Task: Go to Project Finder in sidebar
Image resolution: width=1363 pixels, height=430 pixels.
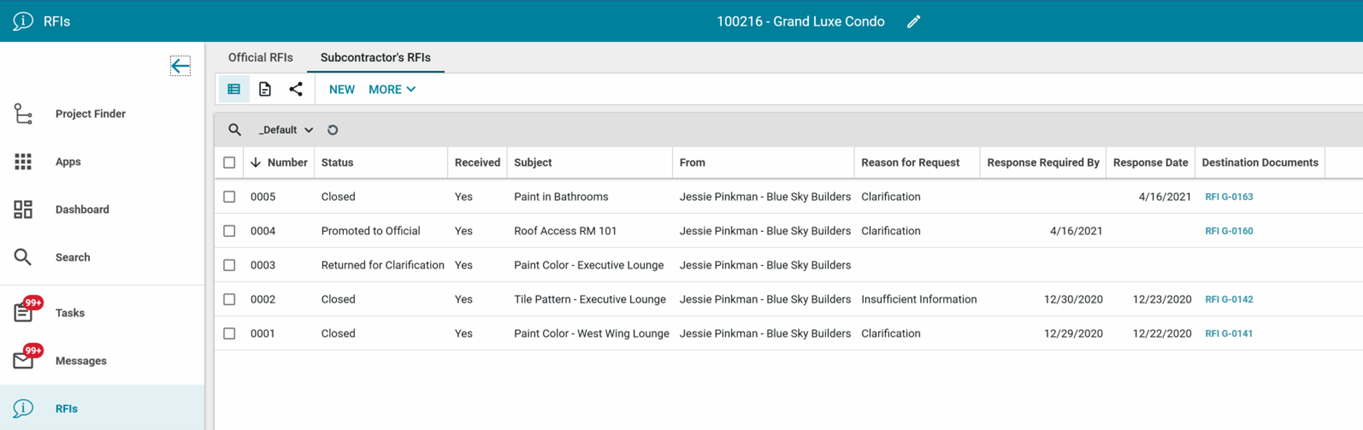Action: tap(90, 114)
